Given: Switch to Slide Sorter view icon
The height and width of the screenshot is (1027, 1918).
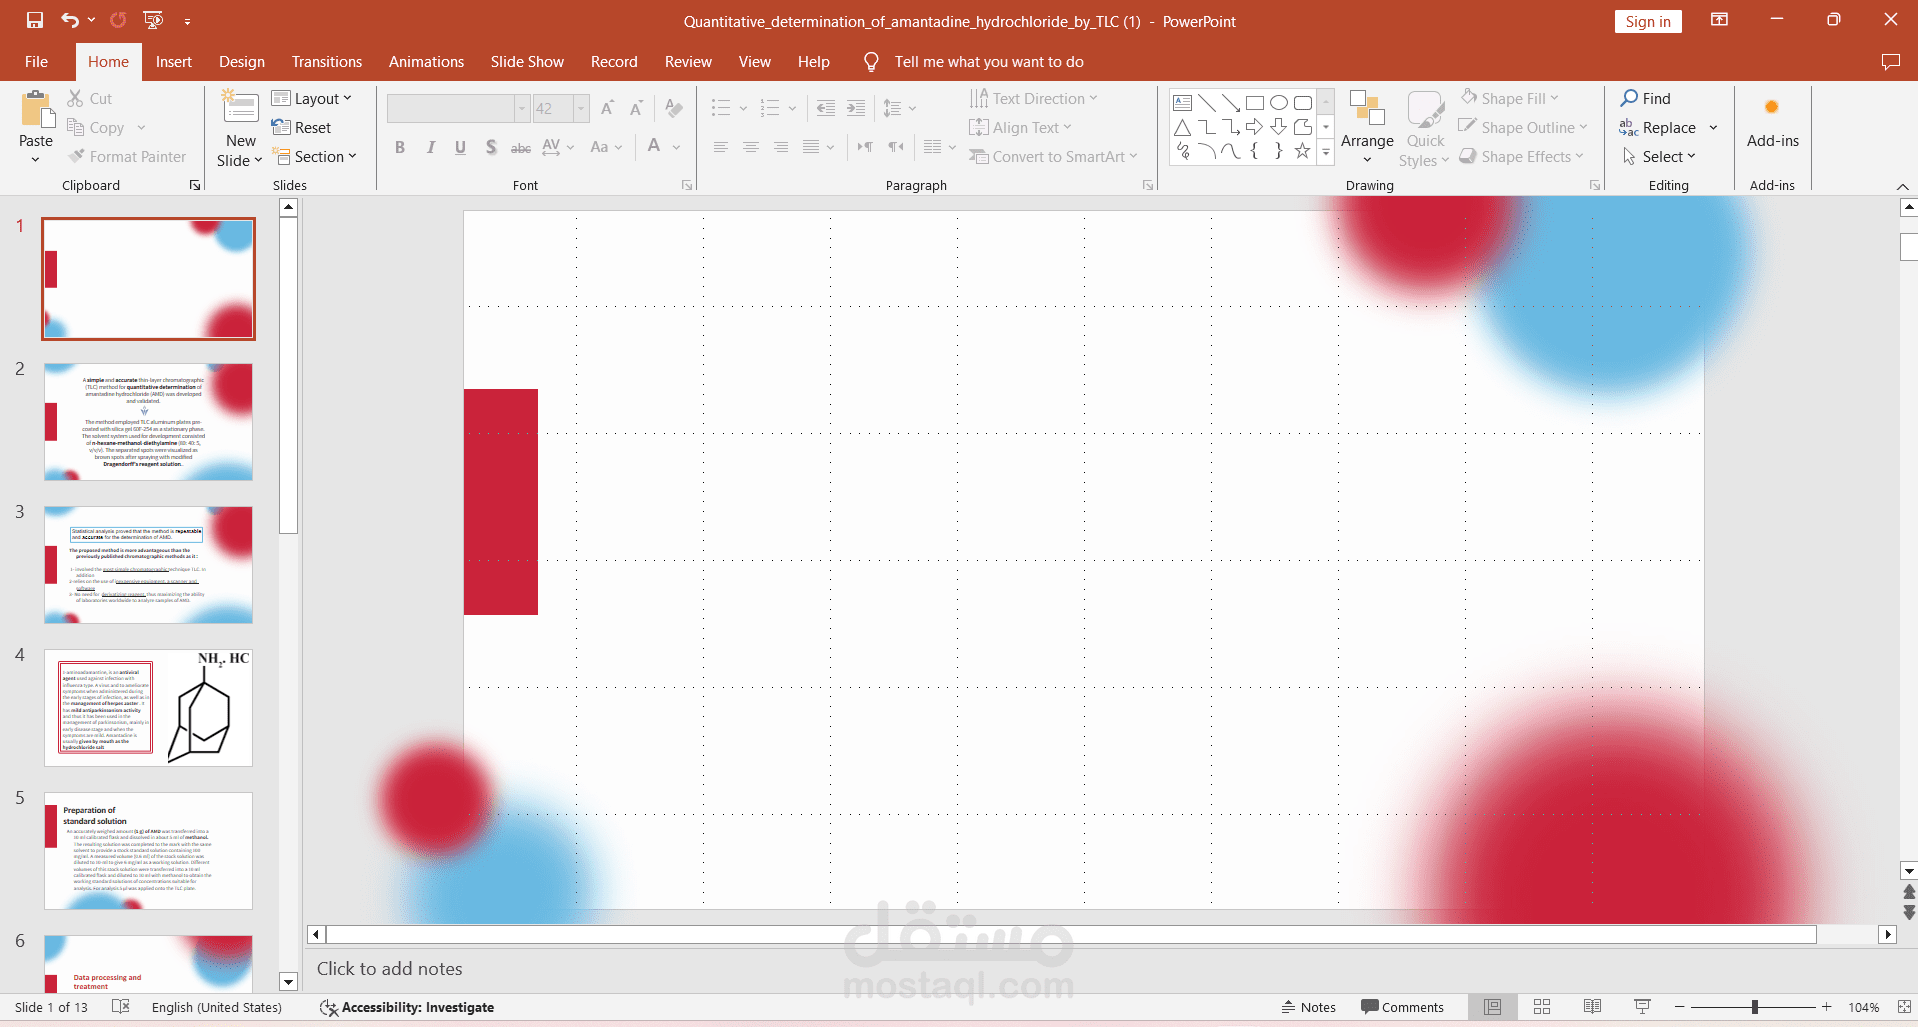Looking at the screenshot, I should tap(1542, 1007).
